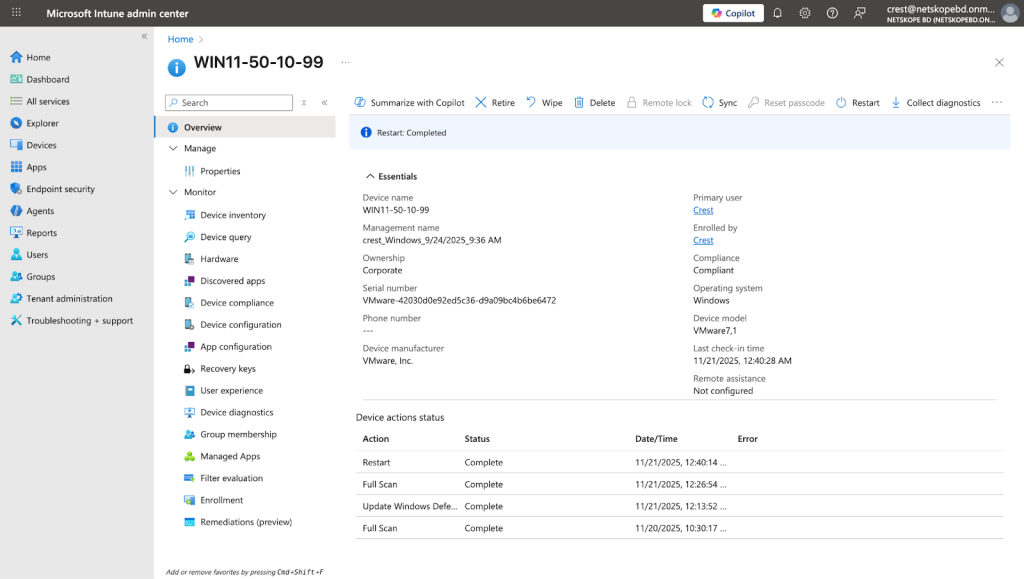Open Remediations (preview) page
Screen dimensions: 1024x579
[246, 522]
